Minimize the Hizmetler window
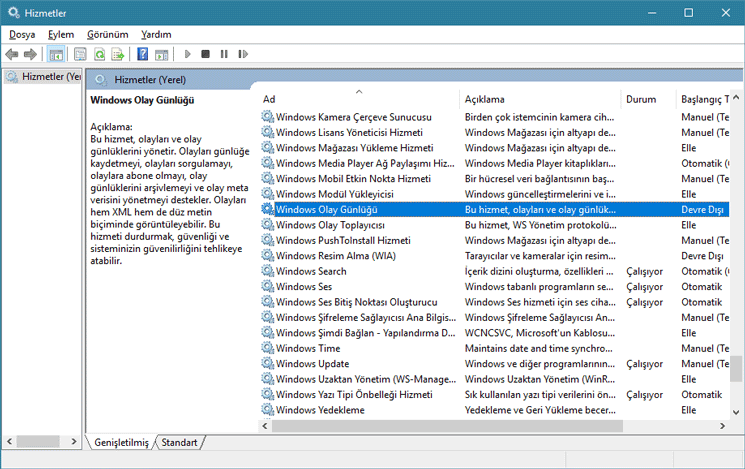The height and width of the screenshot is (469, 745). pyautogui.click(x=652, y=13)
